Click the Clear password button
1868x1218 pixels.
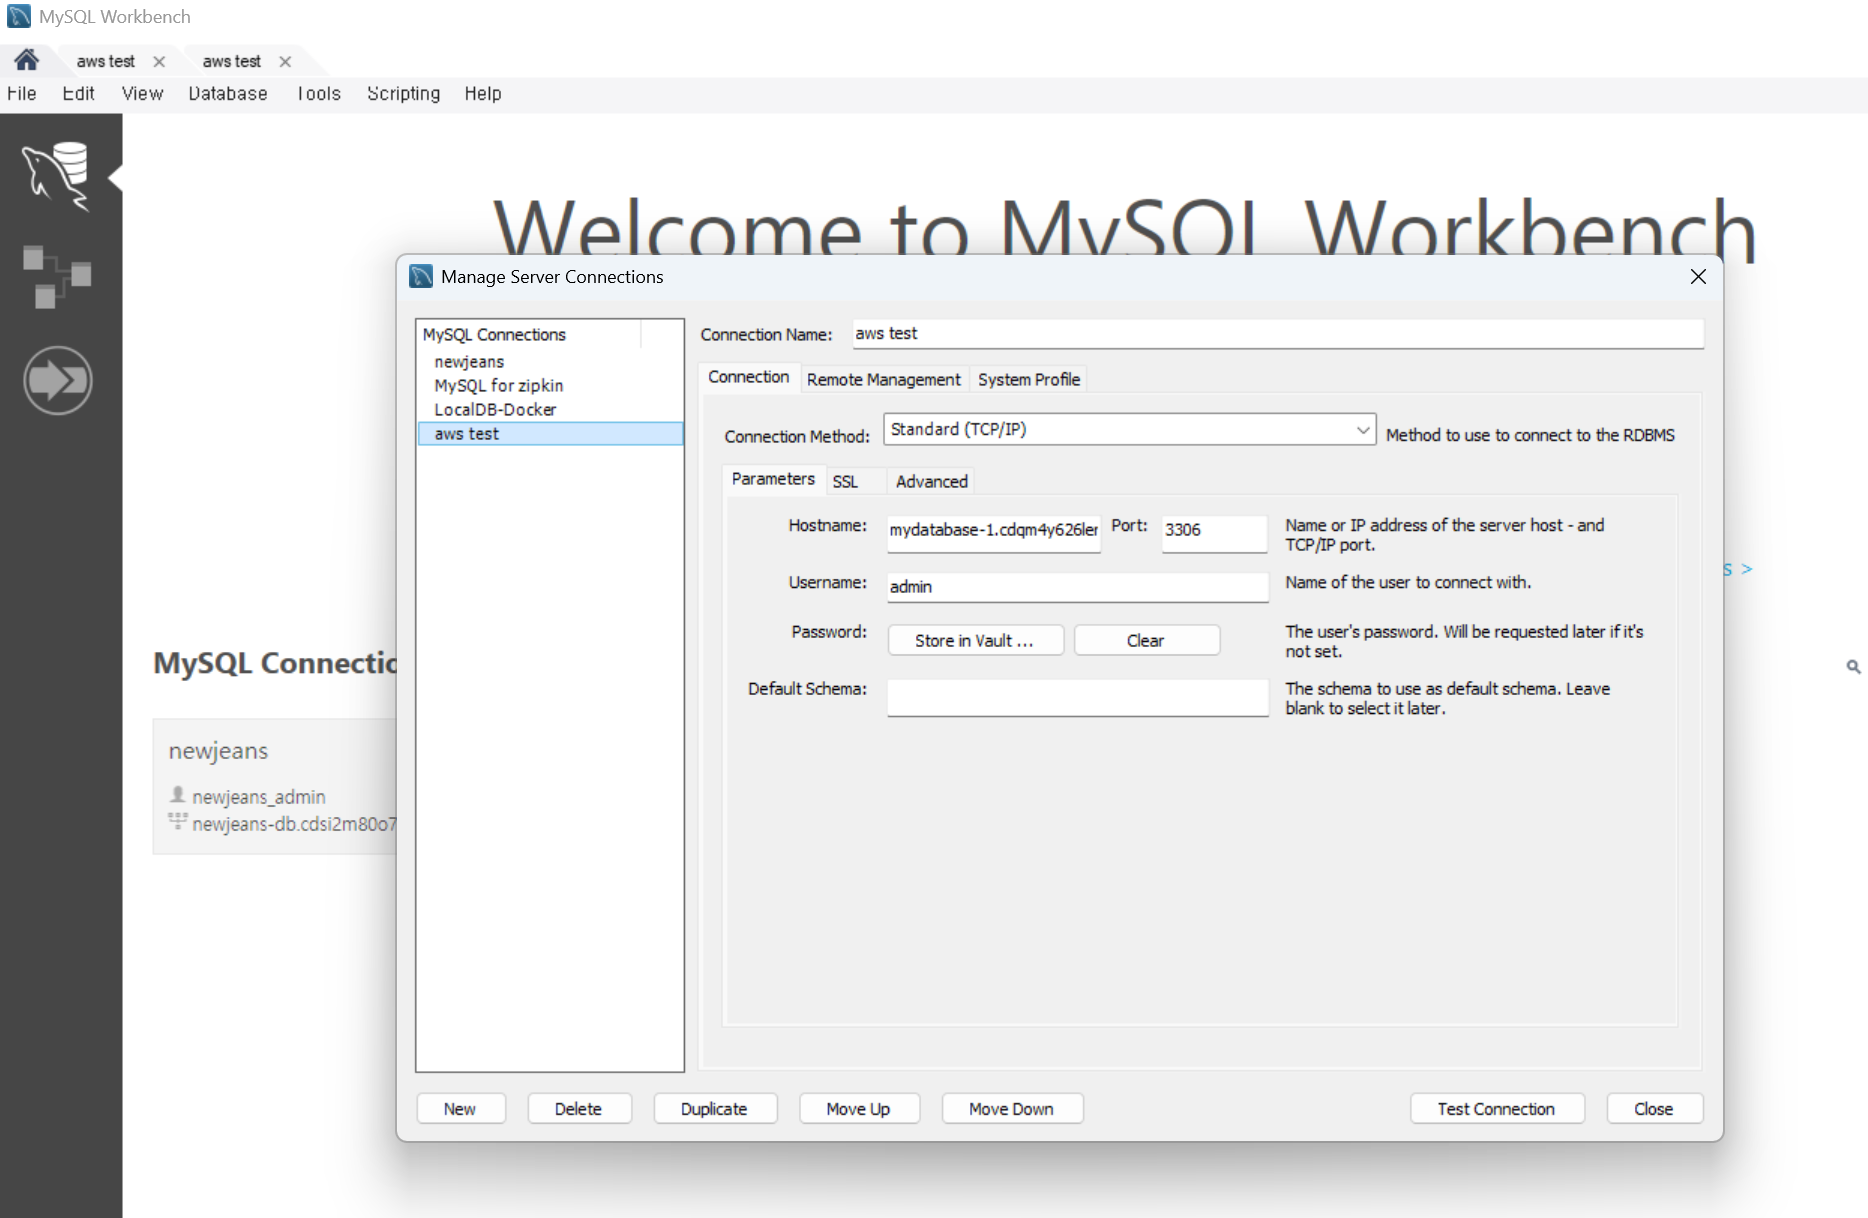(x=1146, y=641)
